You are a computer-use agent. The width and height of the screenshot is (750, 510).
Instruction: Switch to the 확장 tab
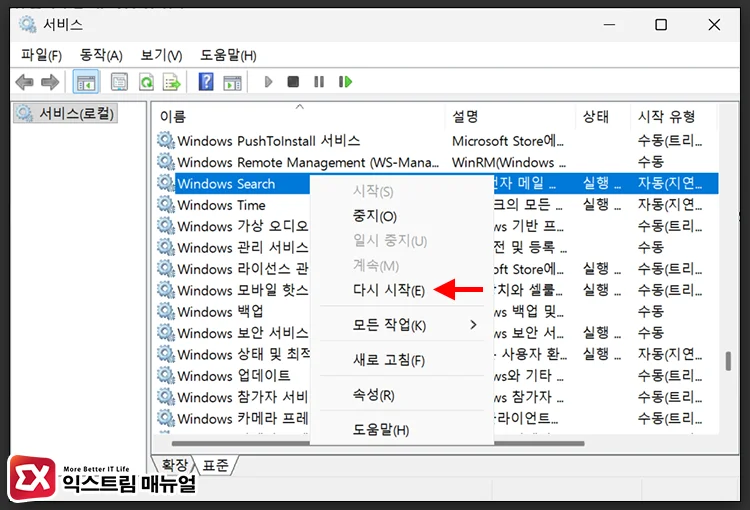pos(175,465)
